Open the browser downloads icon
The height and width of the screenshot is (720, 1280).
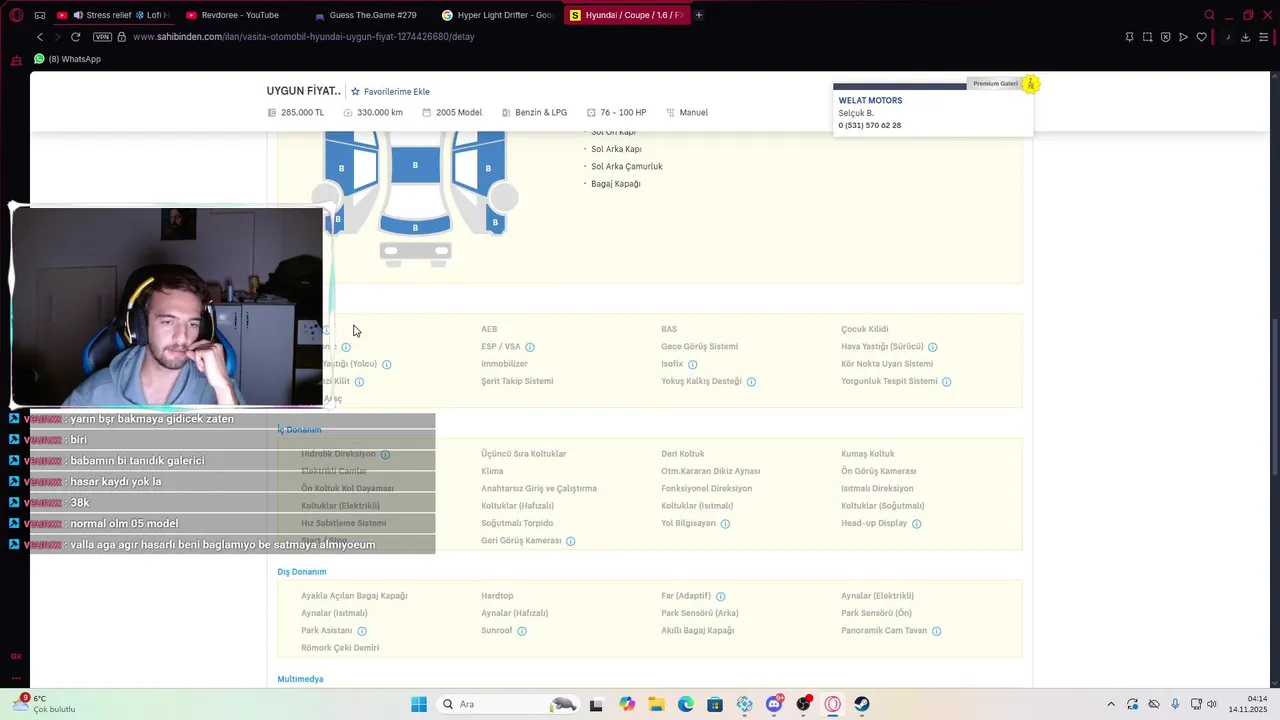(1245, 37)
